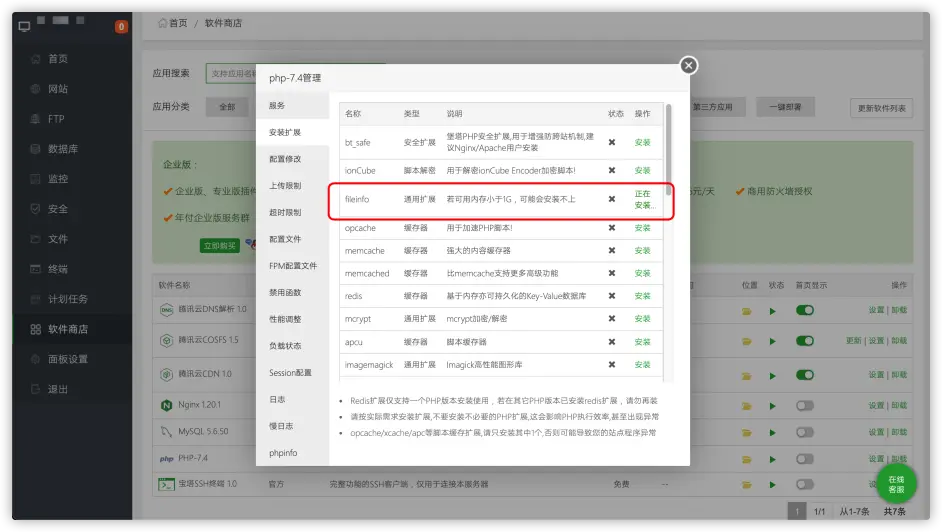Install the ionCube extension
This screenshot has height=532, width=942.
click(x=642, y=171)
